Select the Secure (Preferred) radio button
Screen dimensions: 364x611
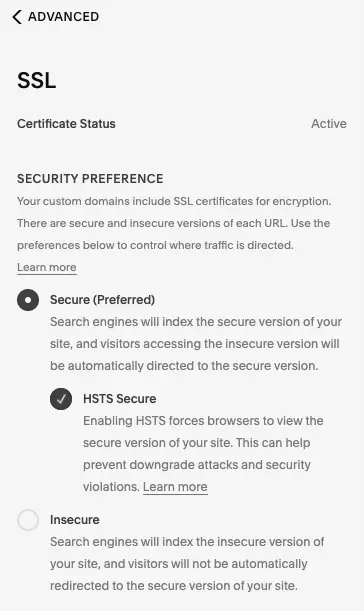pos(28,300)
